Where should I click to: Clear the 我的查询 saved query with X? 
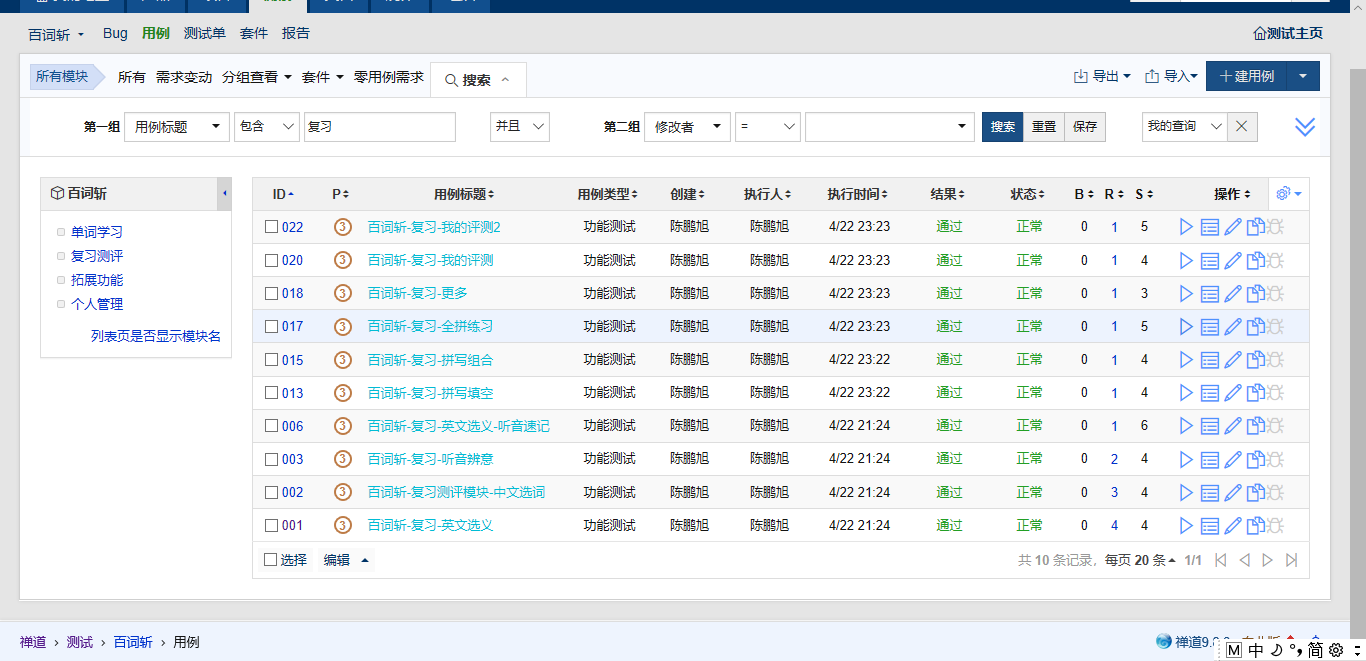pos(1242,127)
